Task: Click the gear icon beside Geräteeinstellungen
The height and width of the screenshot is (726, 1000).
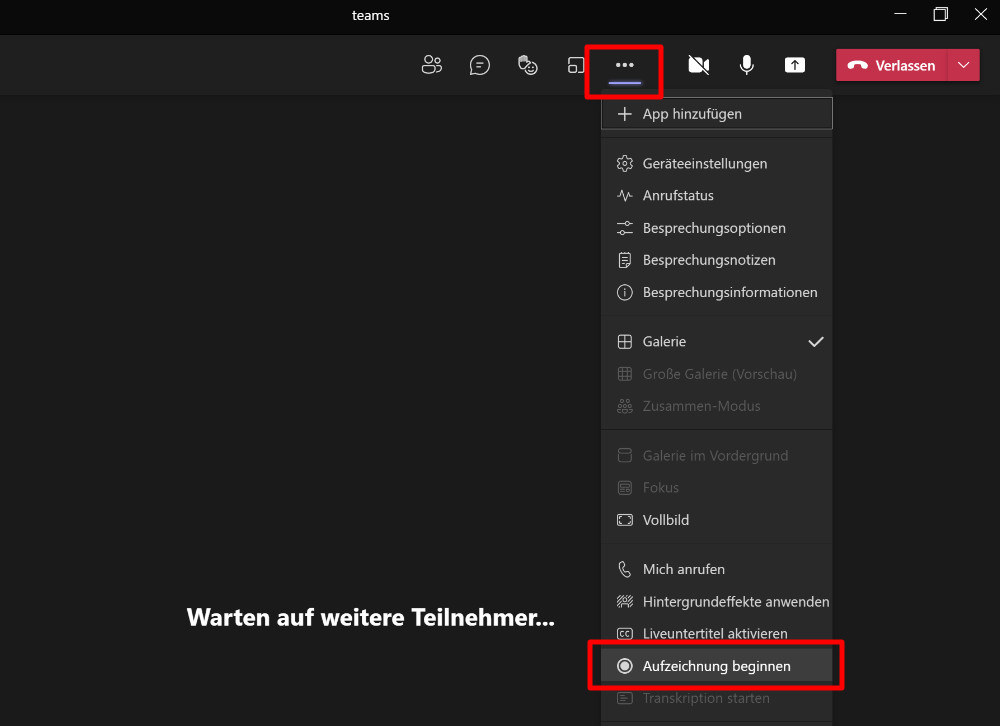Action: (x=625, y=163)
